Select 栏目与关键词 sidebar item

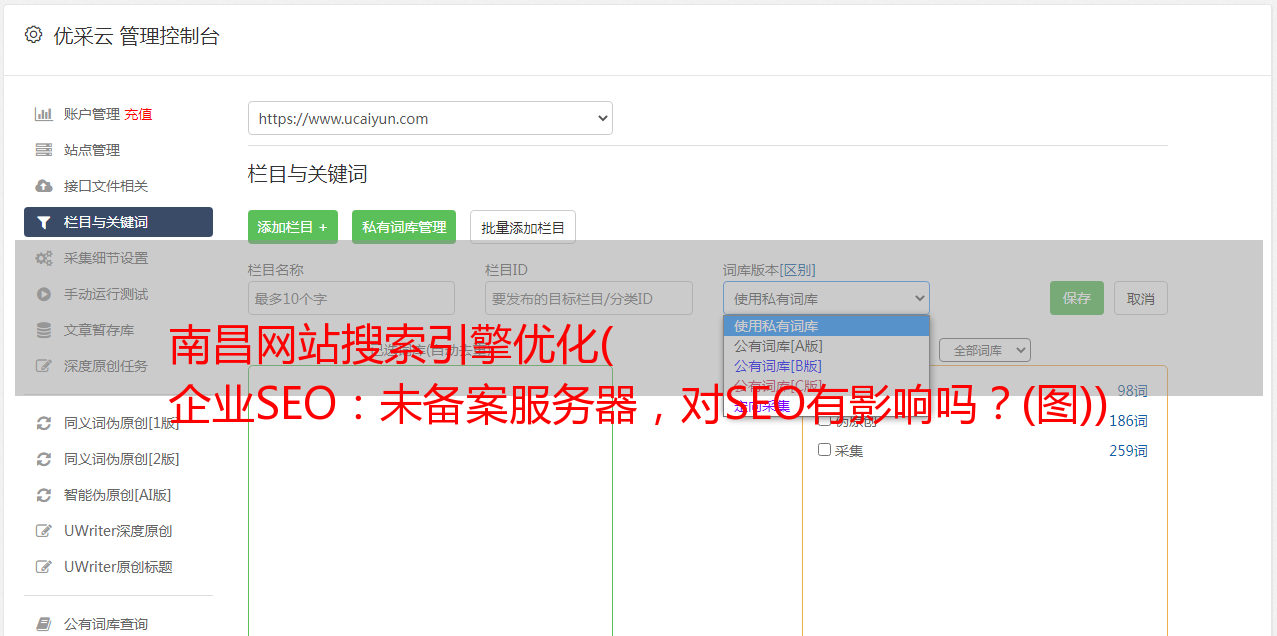coord(118,222)
